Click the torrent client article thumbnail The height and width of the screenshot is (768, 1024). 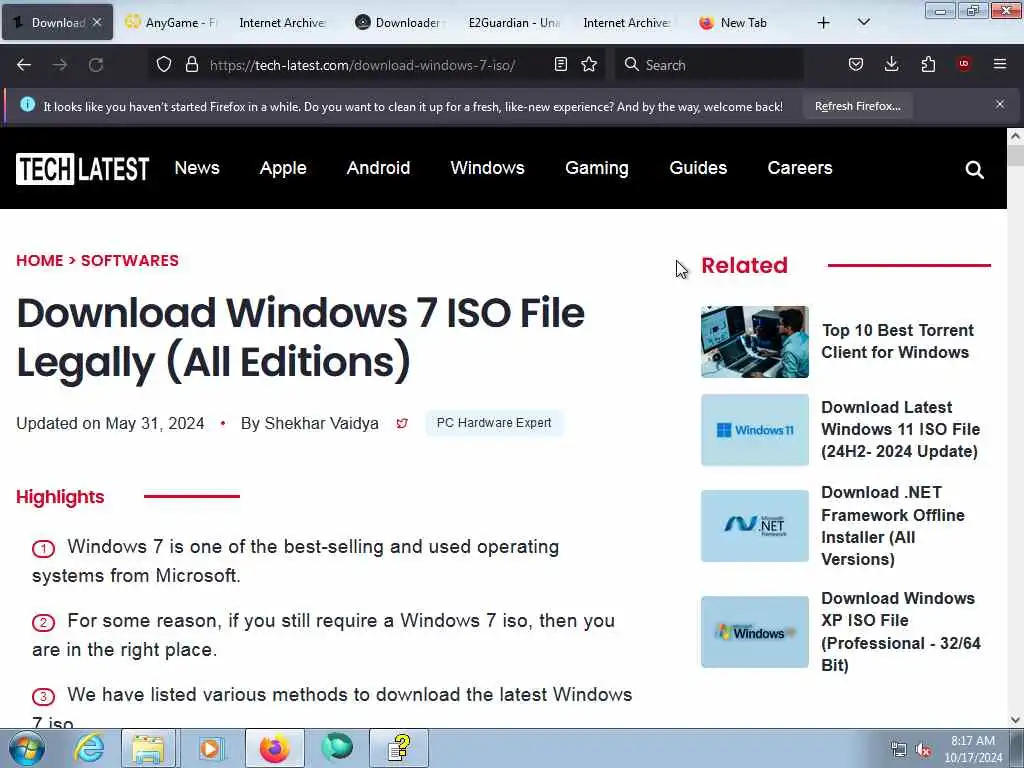tap(754, 342)
